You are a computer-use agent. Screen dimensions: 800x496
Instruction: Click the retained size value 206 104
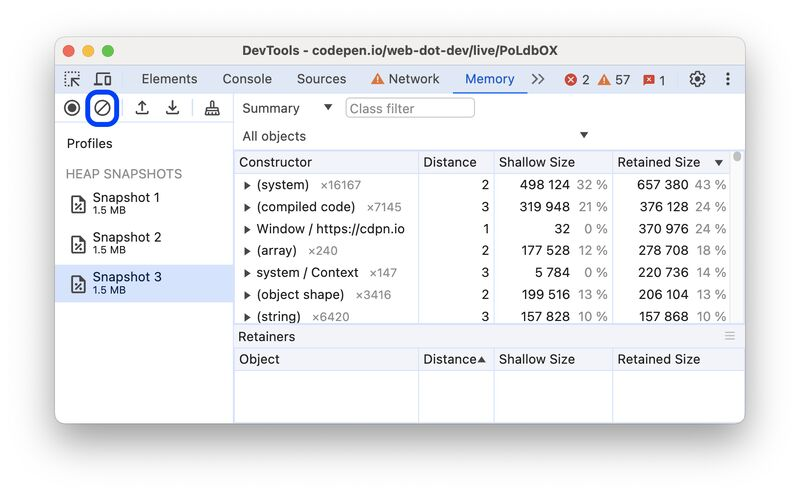click(663, 294)
